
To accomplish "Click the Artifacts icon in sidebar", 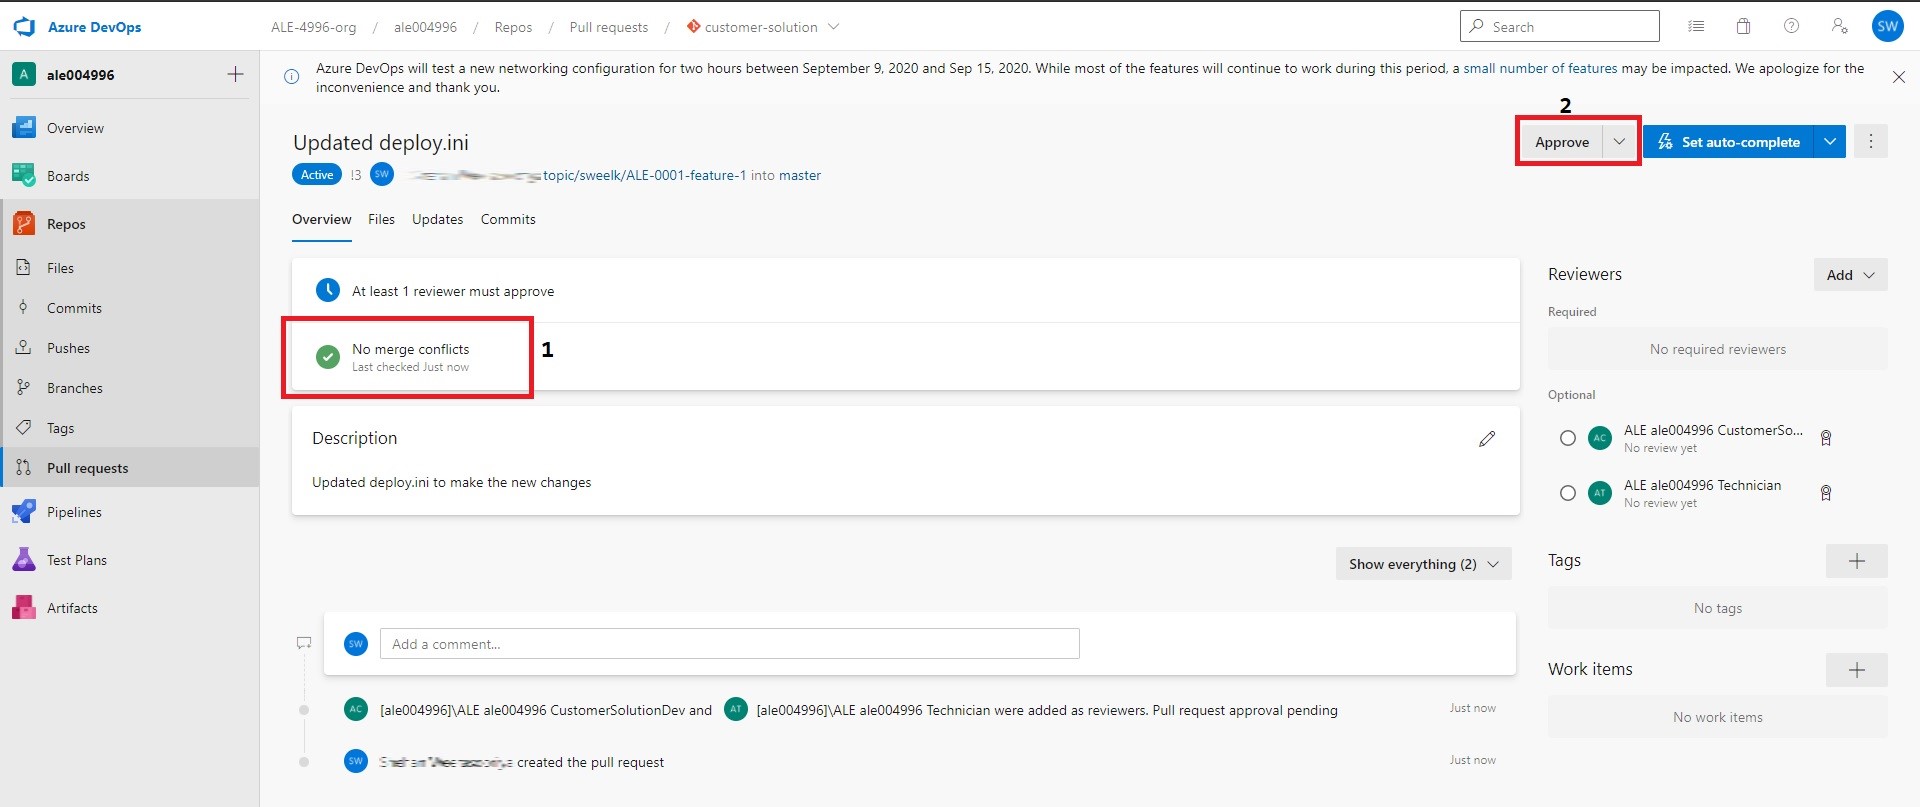I will 23,608.
